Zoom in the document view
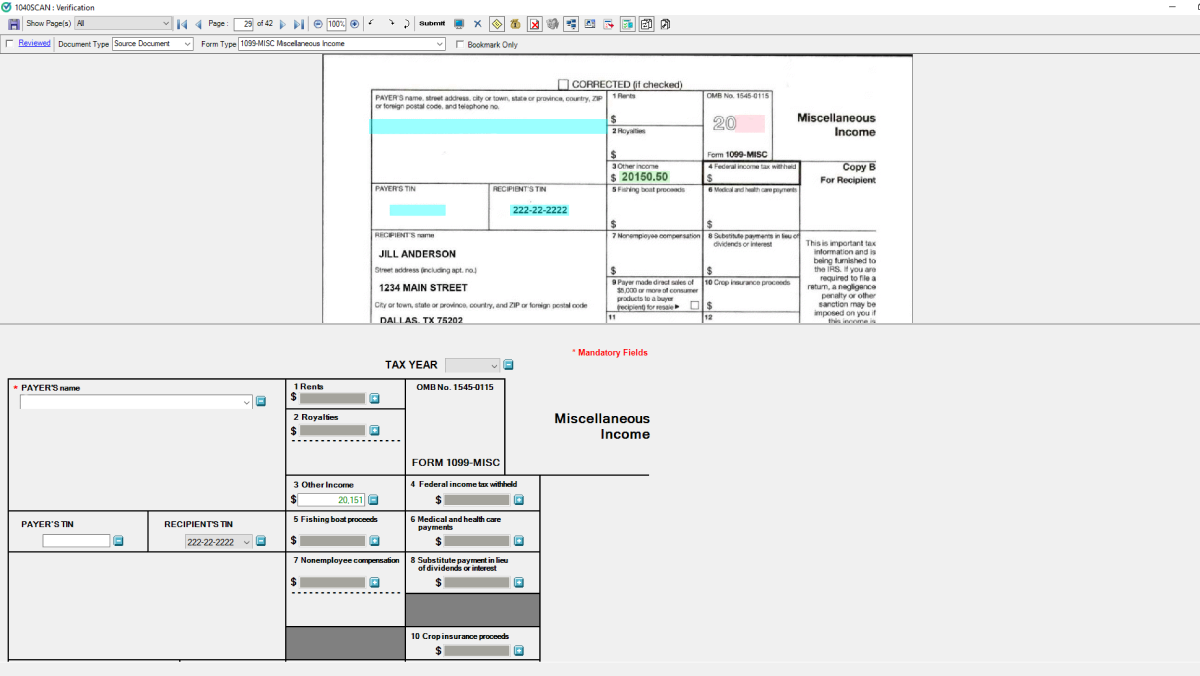This screenshot has width=1200, height=676. [x=354, y=23]
